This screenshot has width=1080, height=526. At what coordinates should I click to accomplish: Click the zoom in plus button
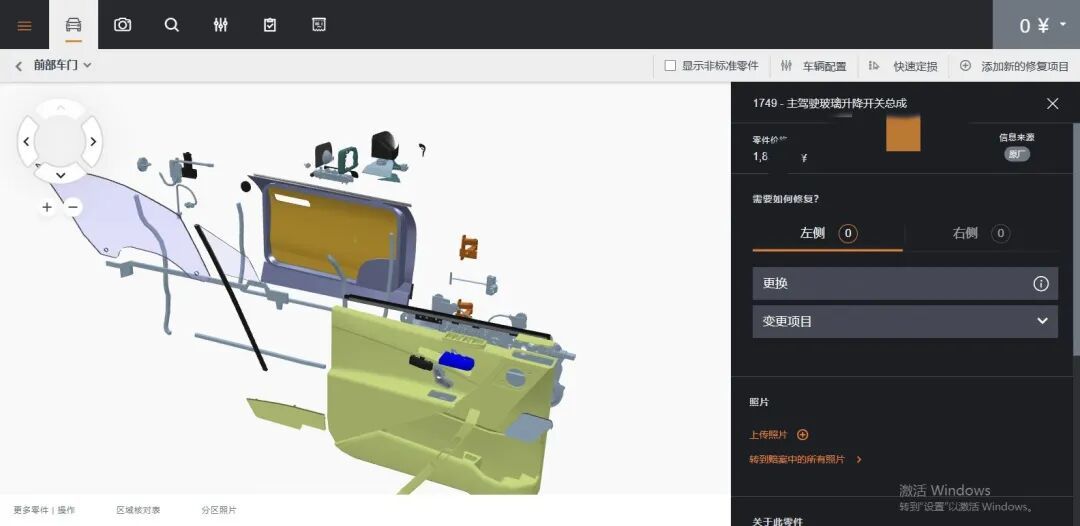coord(47,207)
